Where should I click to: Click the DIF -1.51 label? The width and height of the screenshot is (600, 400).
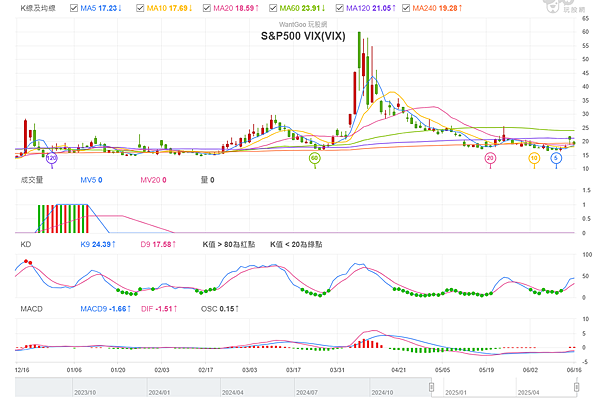159,309
